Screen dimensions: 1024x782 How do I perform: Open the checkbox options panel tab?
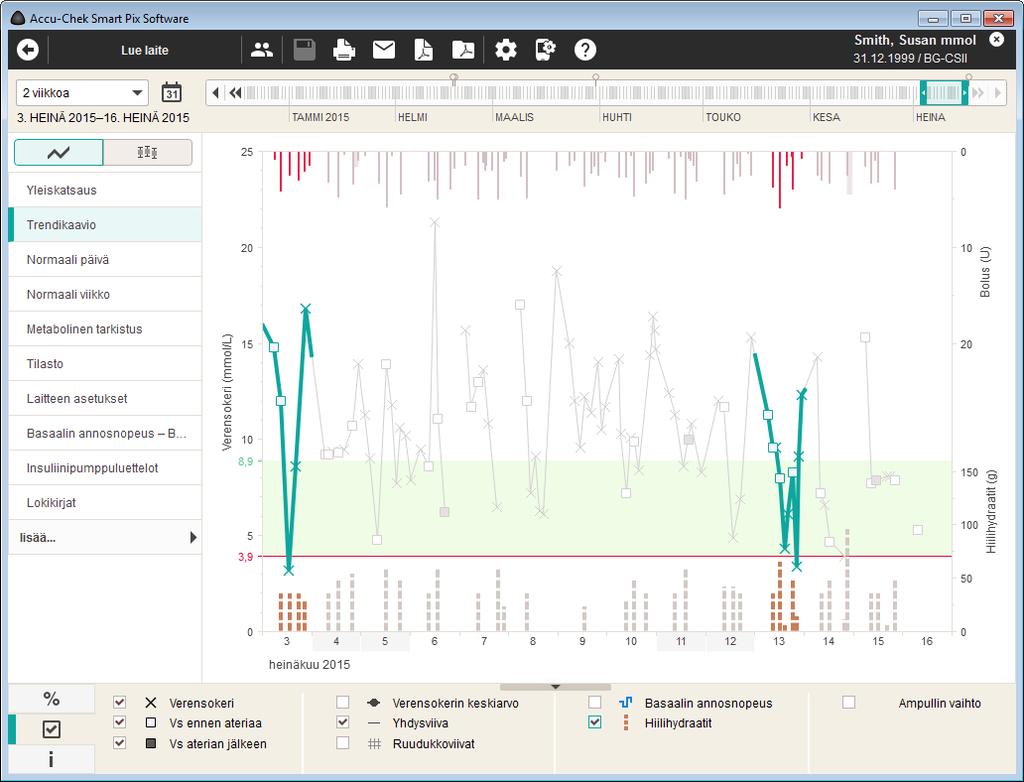52,729
